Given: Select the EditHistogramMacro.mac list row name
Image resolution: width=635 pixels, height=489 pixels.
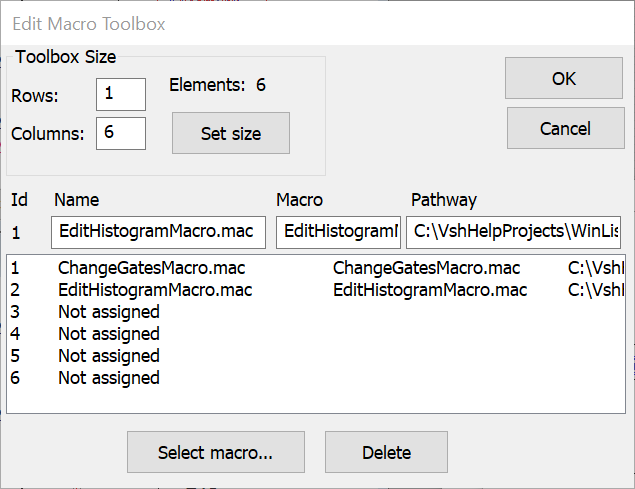Looking at the screenshot, I should [x=155, y=290].
